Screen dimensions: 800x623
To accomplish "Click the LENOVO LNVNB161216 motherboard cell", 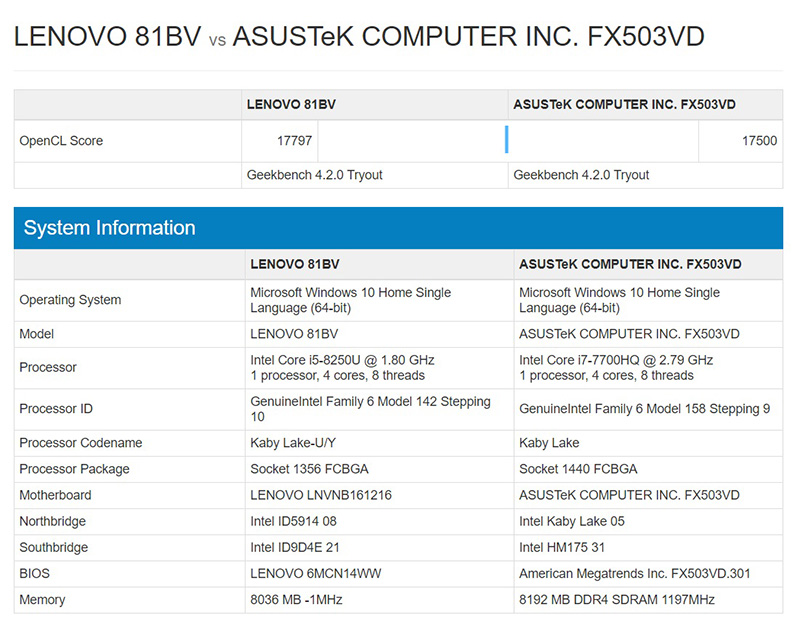I will click(321, 495).
